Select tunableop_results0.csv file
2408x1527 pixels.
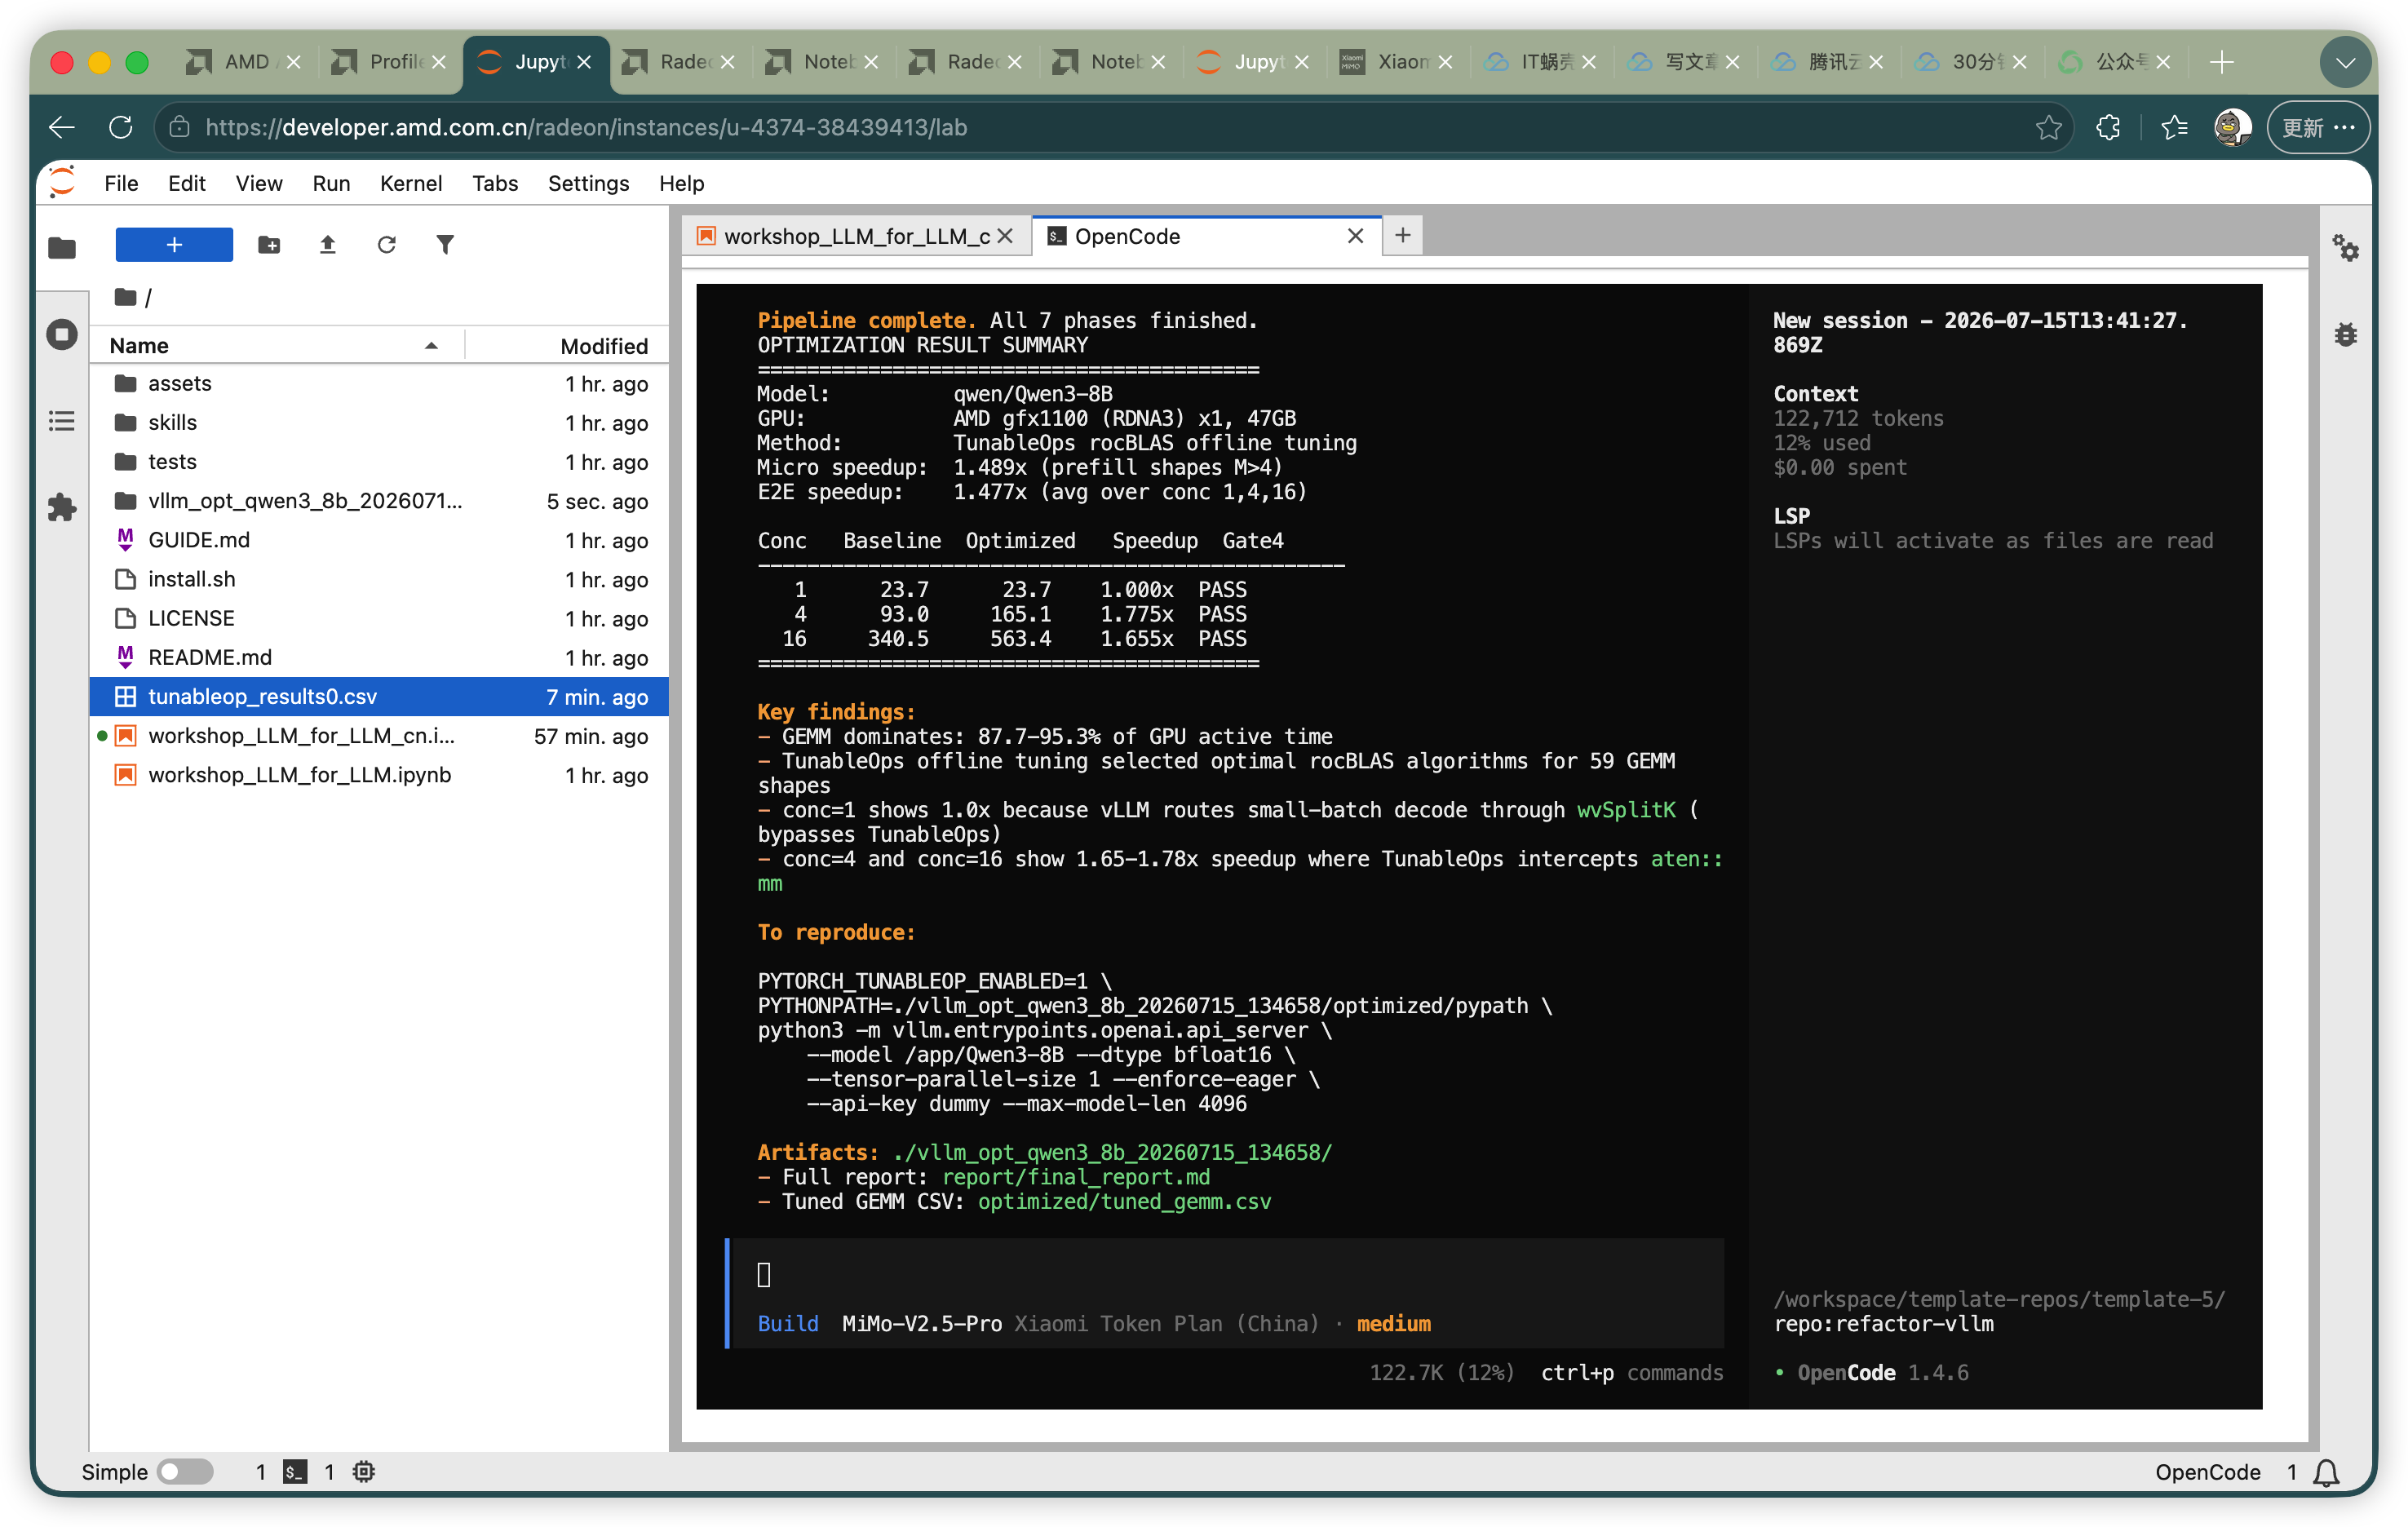(x=378, y=696)
